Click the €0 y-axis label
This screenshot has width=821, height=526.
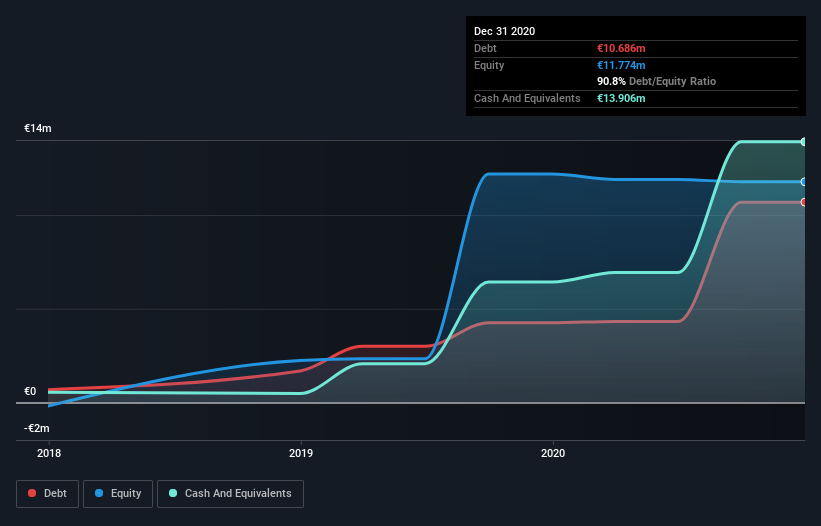(30, 391)
